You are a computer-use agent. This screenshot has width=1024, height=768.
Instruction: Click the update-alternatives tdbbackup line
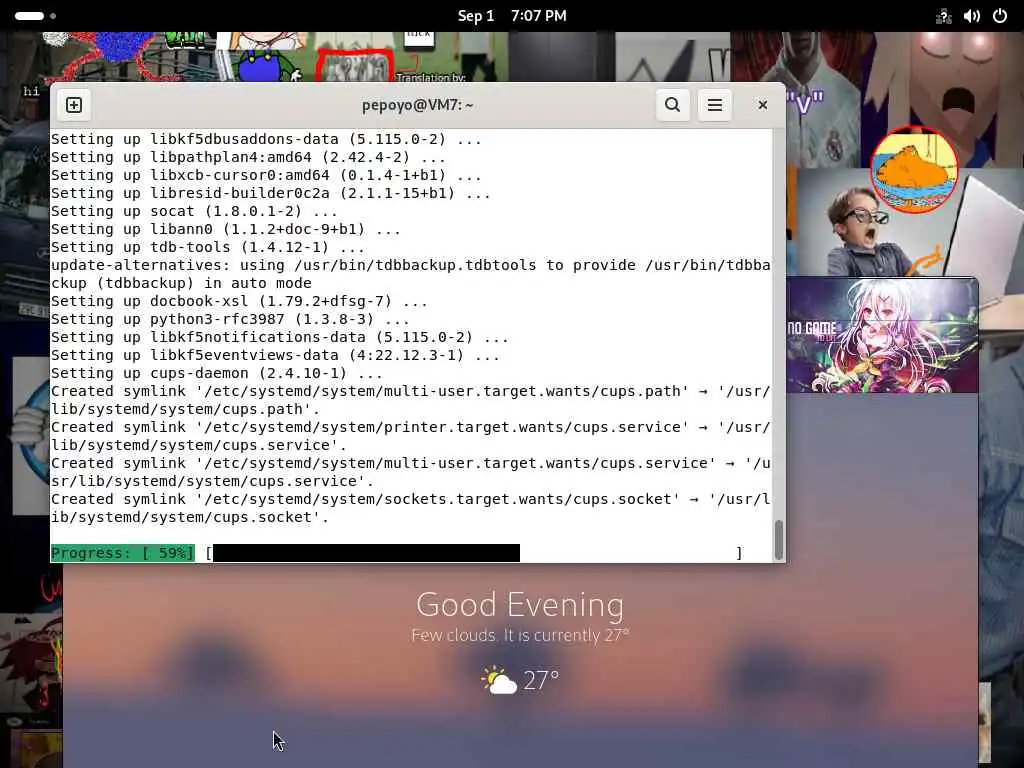(x=411, y=274)
